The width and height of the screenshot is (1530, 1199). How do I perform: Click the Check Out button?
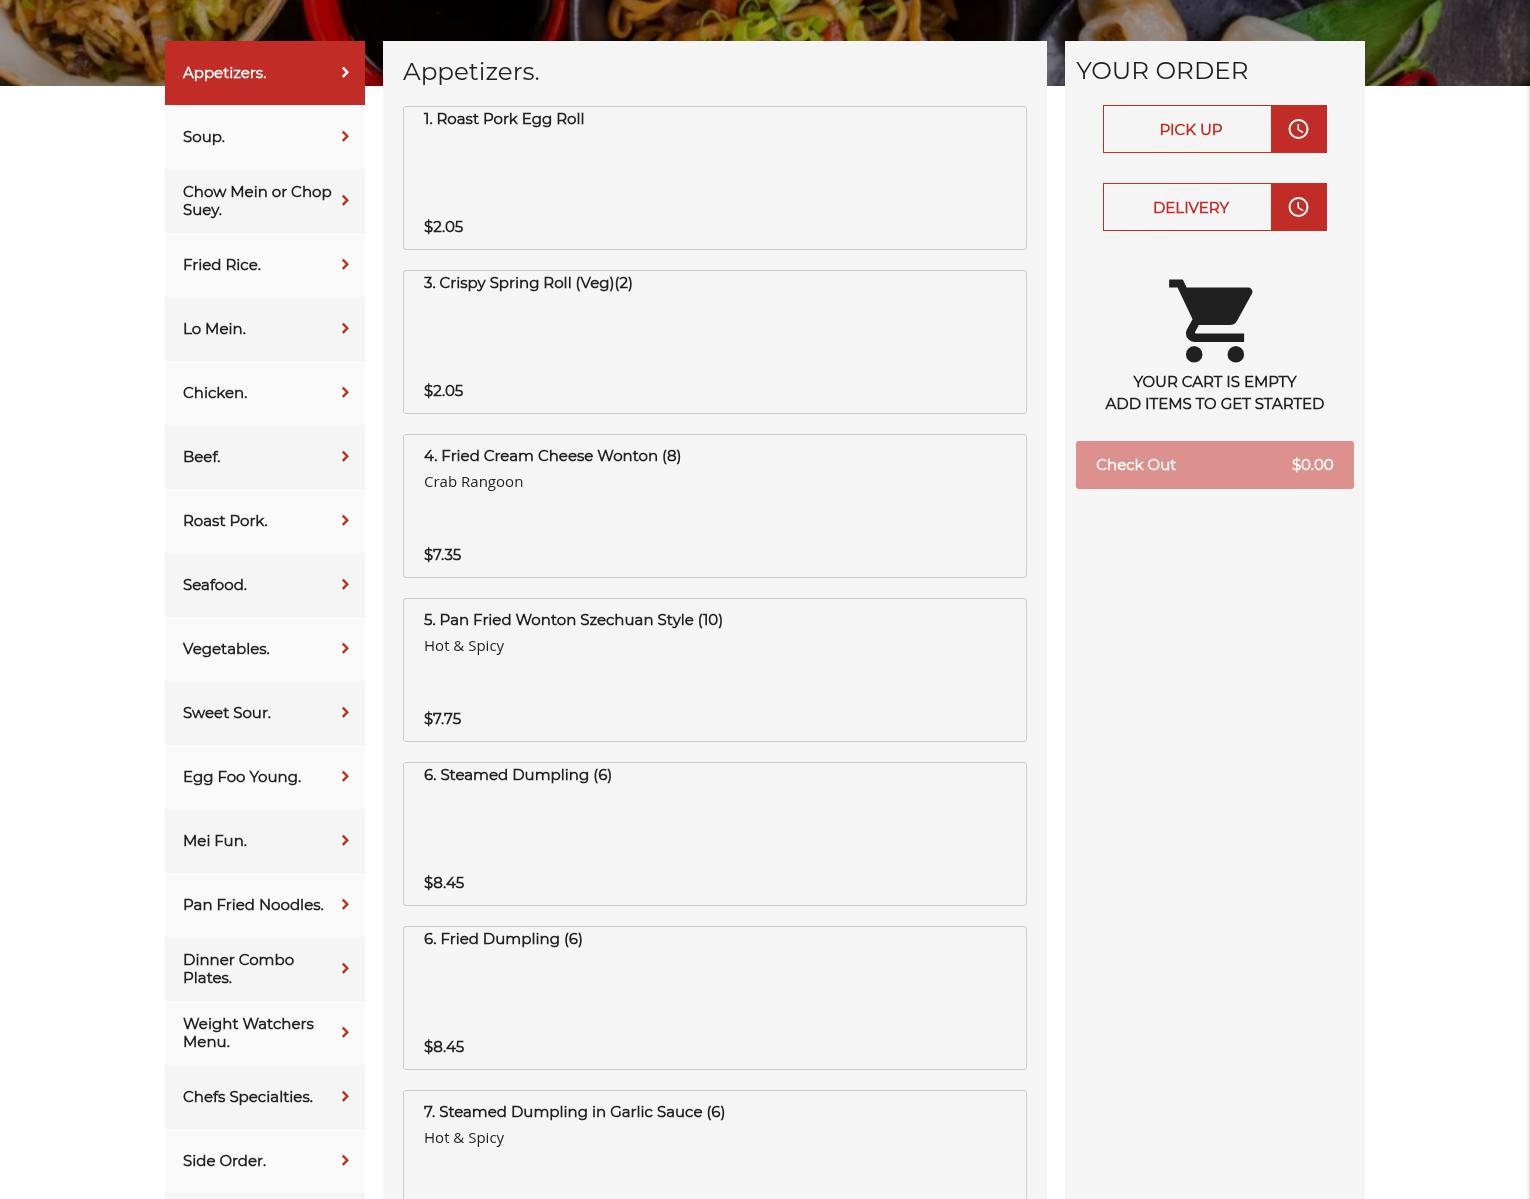click(x=1215, y=465)
